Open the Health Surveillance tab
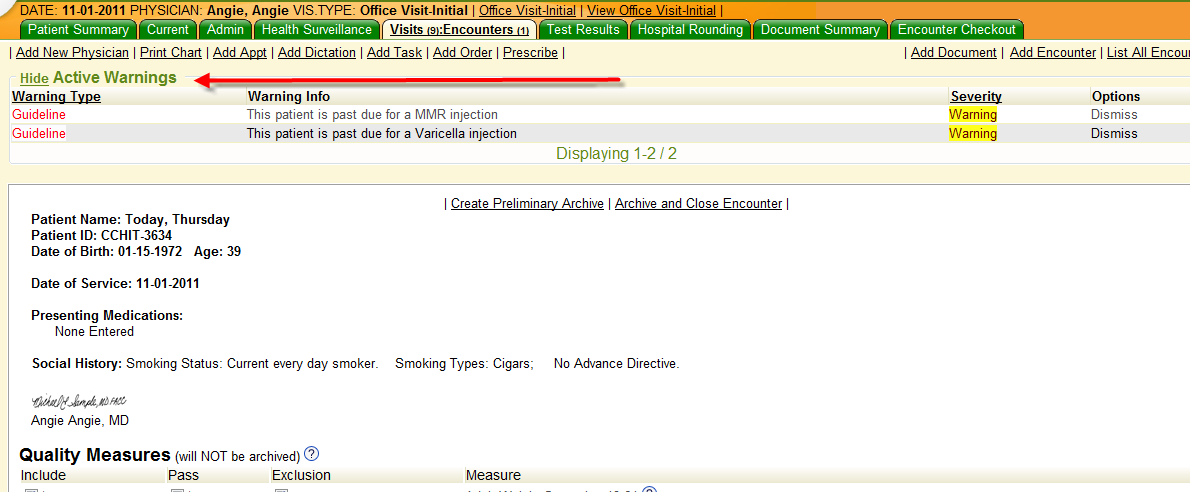 tap(316, 29)
